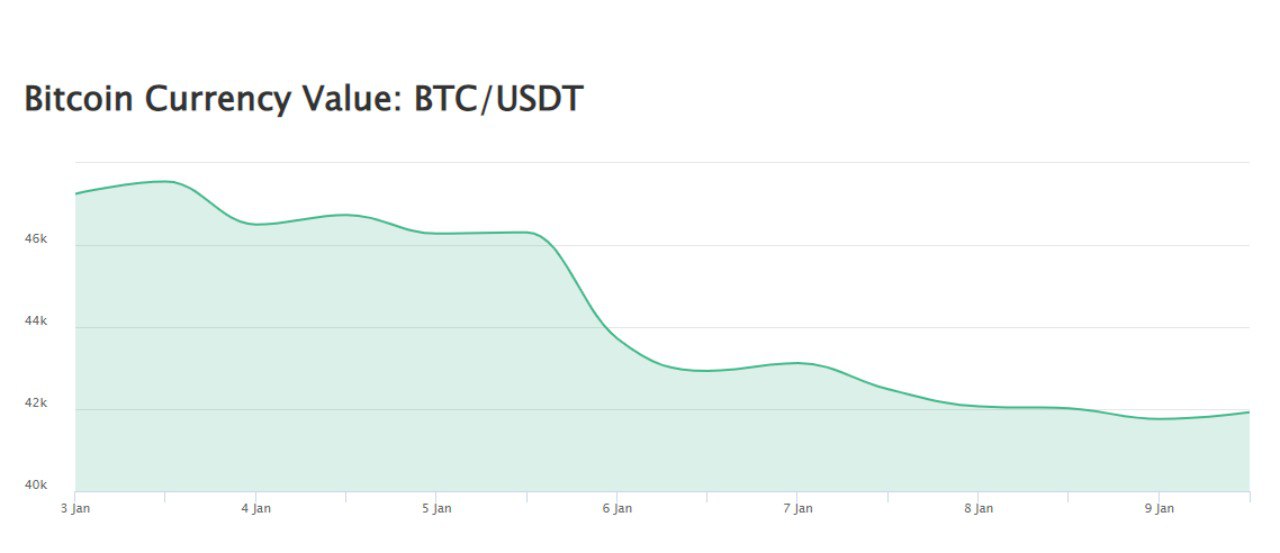Click the 6 Jan x-axis label
Image resolution: width=1280 pixels, height=553 pixels.
(617, 509)
